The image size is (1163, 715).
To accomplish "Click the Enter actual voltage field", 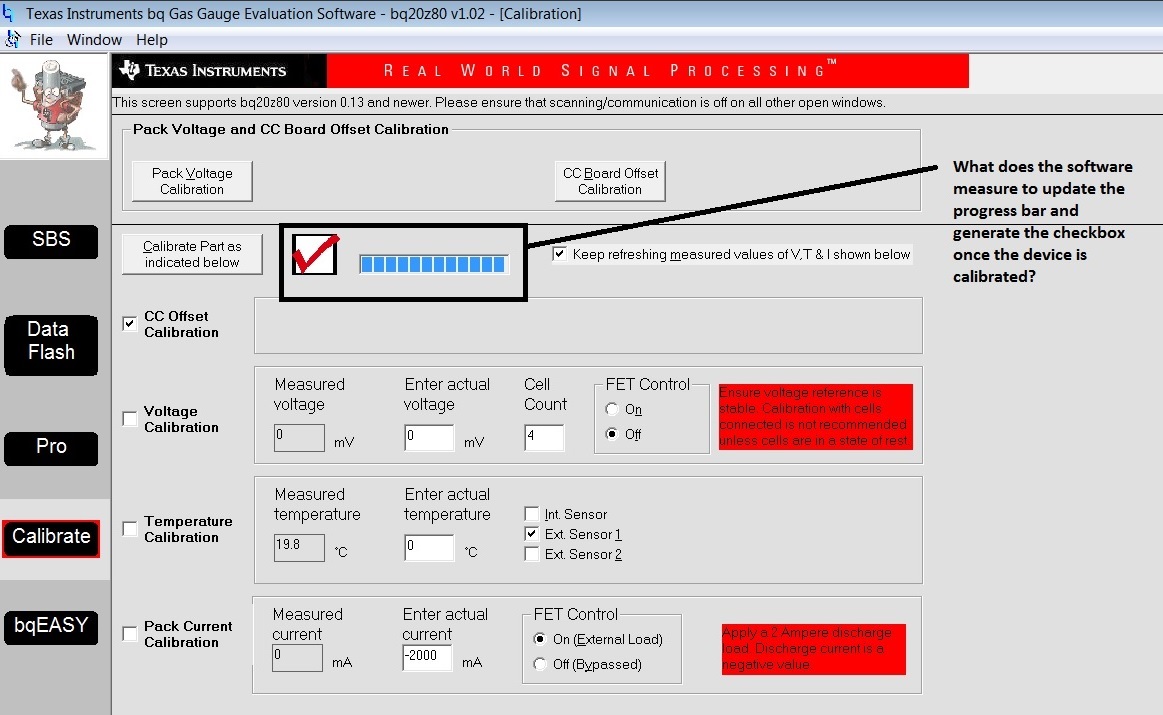I will (429, 438).
